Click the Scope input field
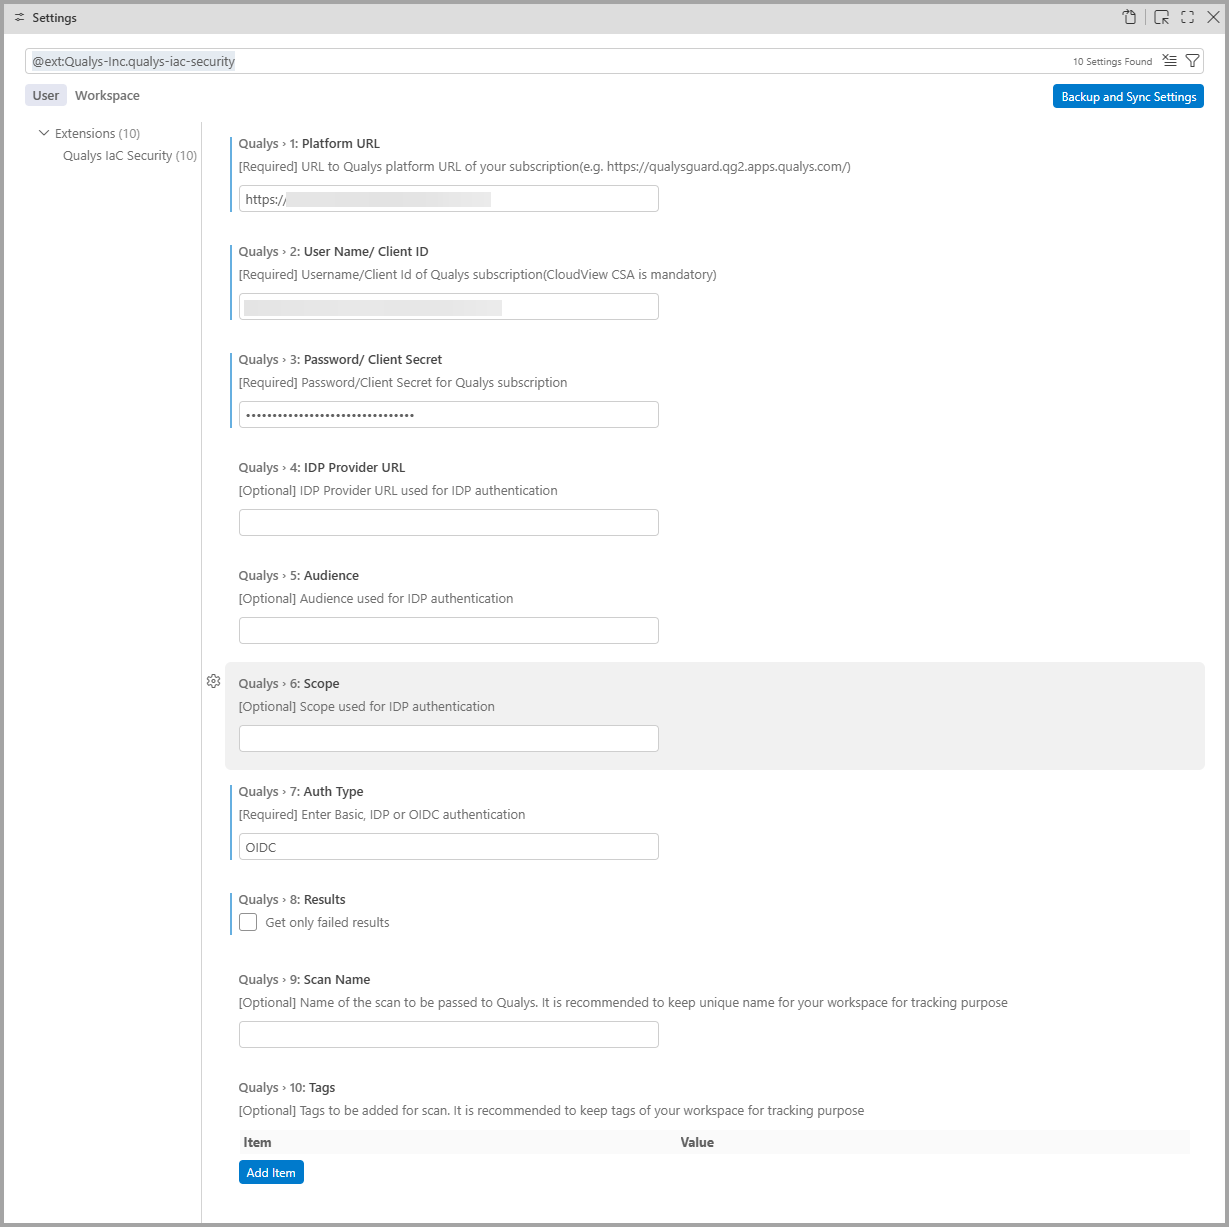 pos(448,739)
